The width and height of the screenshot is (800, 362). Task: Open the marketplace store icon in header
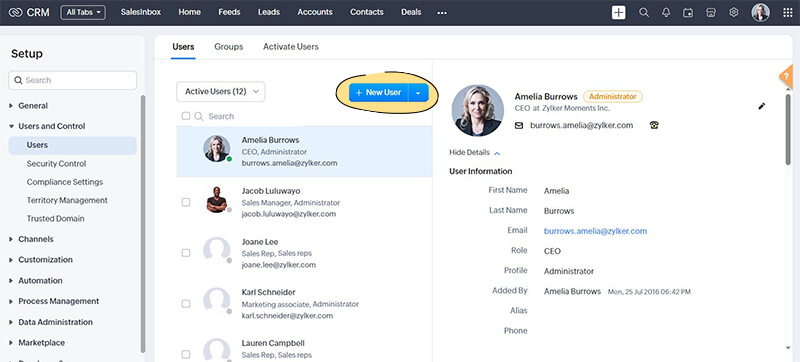[711, 13]
